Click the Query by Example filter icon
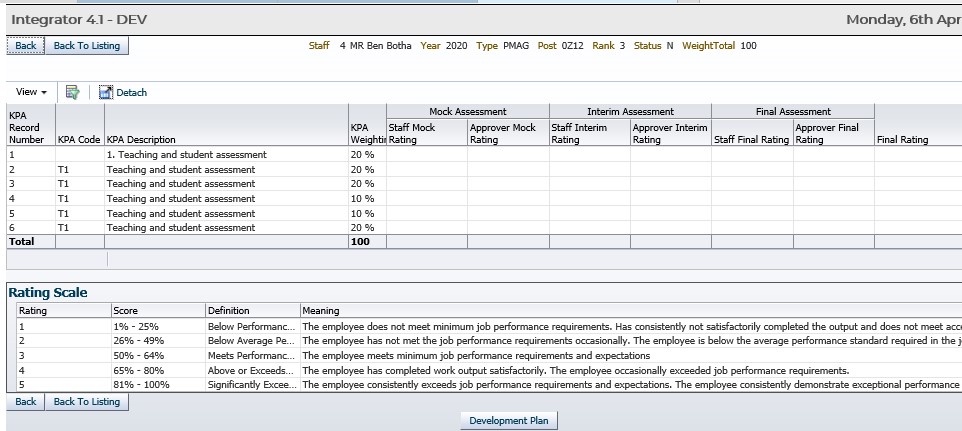The width and height of the screenshot is (962, 431). [72, 92]
